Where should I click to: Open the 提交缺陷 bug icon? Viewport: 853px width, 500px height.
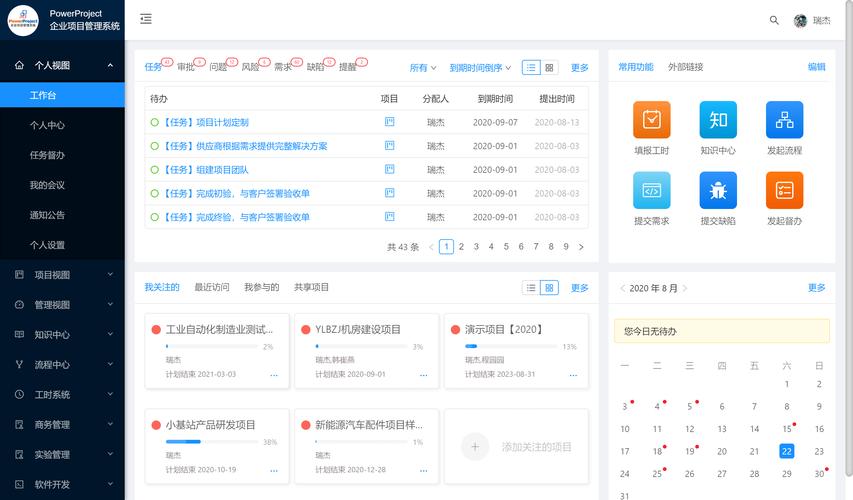point(718,190)
